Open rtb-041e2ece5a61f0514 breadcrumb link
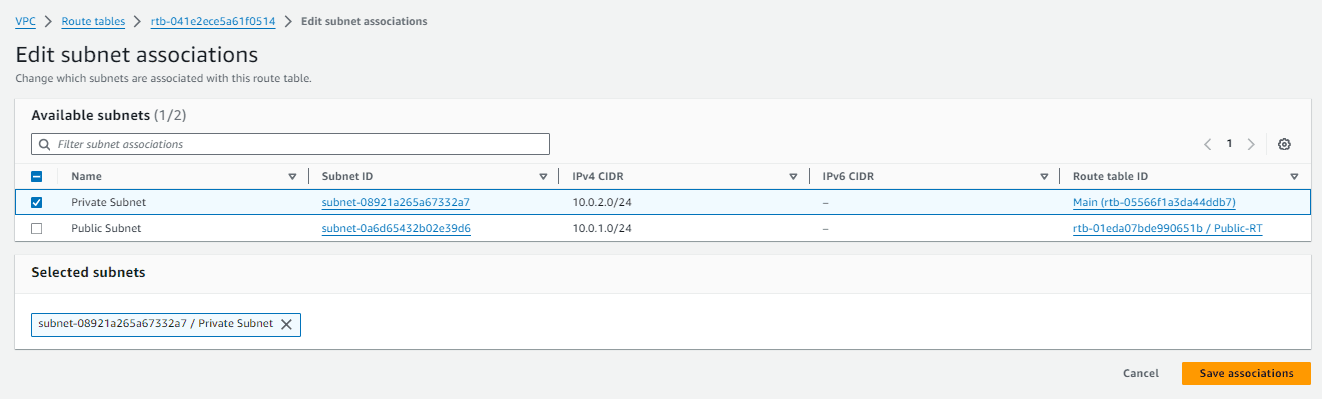 pyautogui.click(x=213, y=21)
